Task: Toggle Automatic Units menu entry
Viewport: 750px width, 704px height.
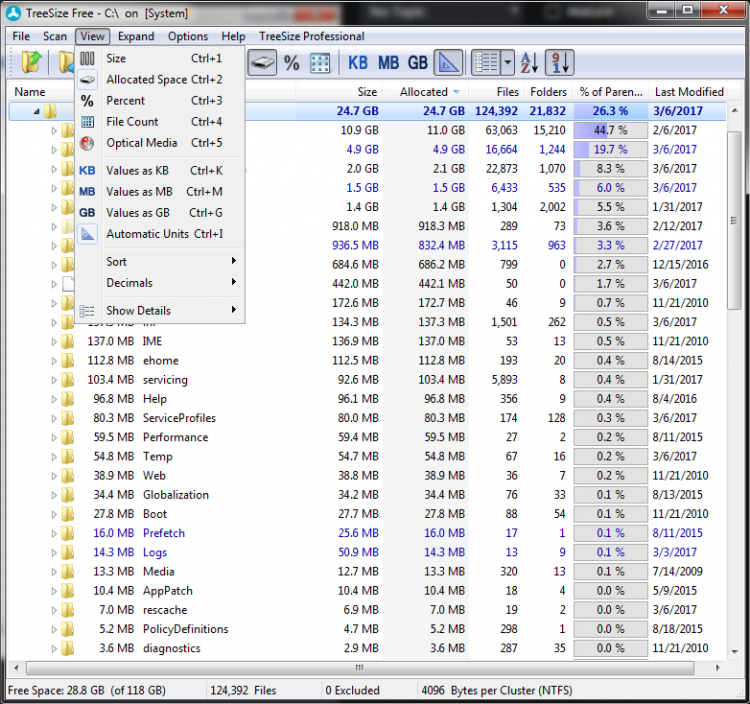Action: pyautogui.click(x=160, y=233)
